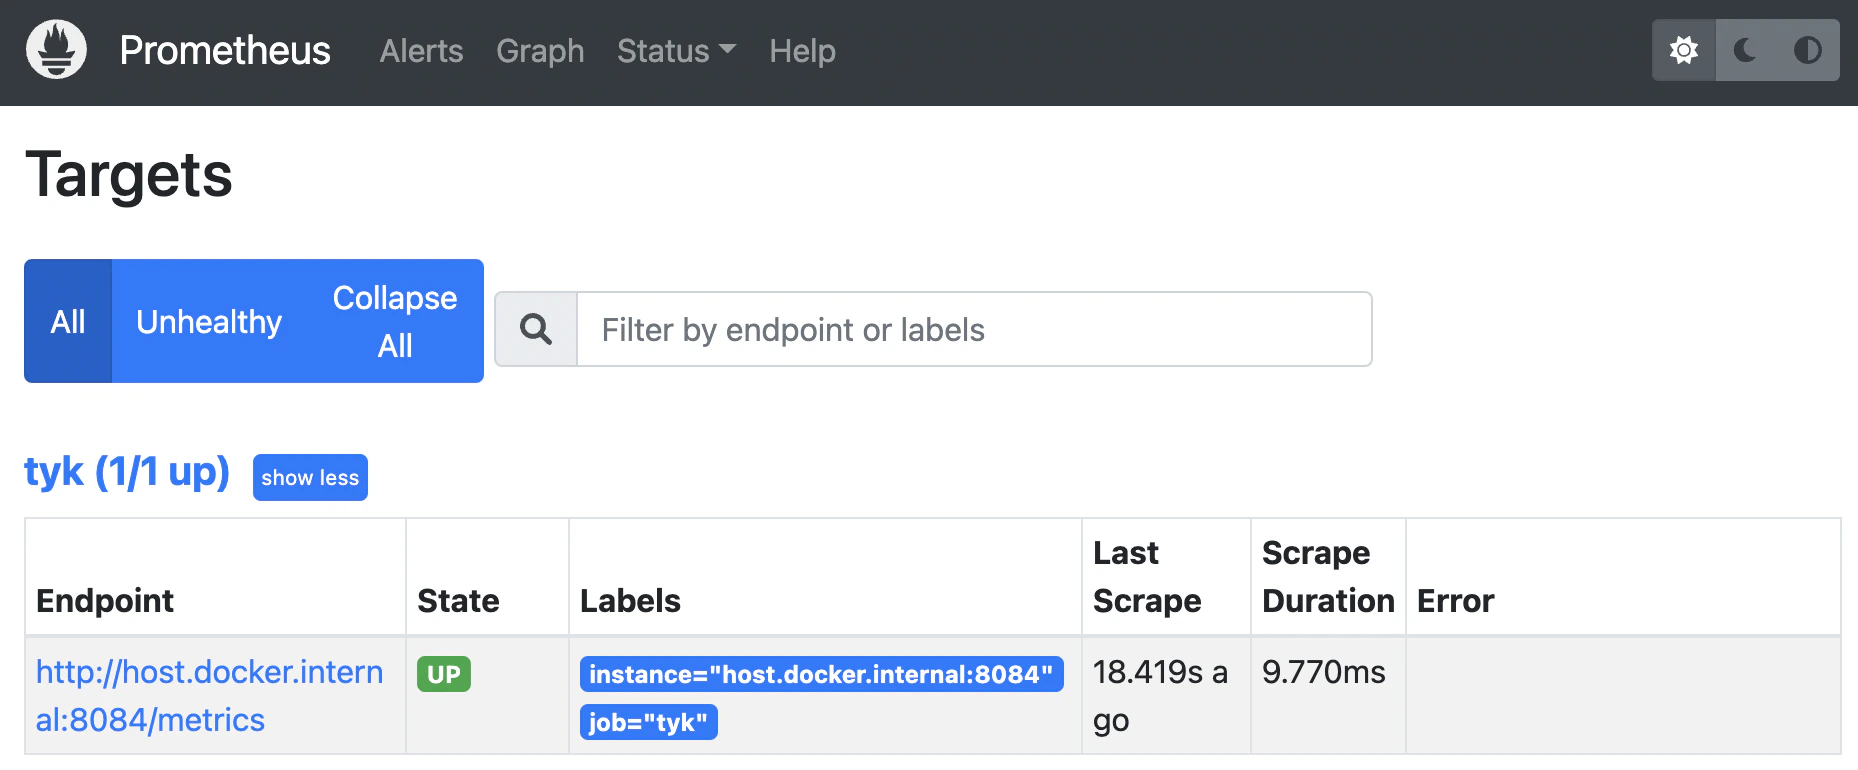This screenshot has width=1858, height=770.
Task: Click the instance label badge
Action: click(x=821, y=674)
